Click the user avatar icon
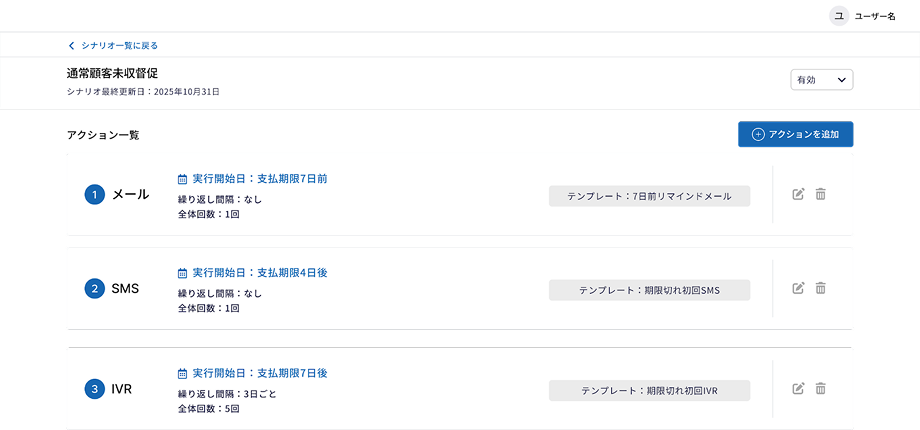 pos(838,16)
